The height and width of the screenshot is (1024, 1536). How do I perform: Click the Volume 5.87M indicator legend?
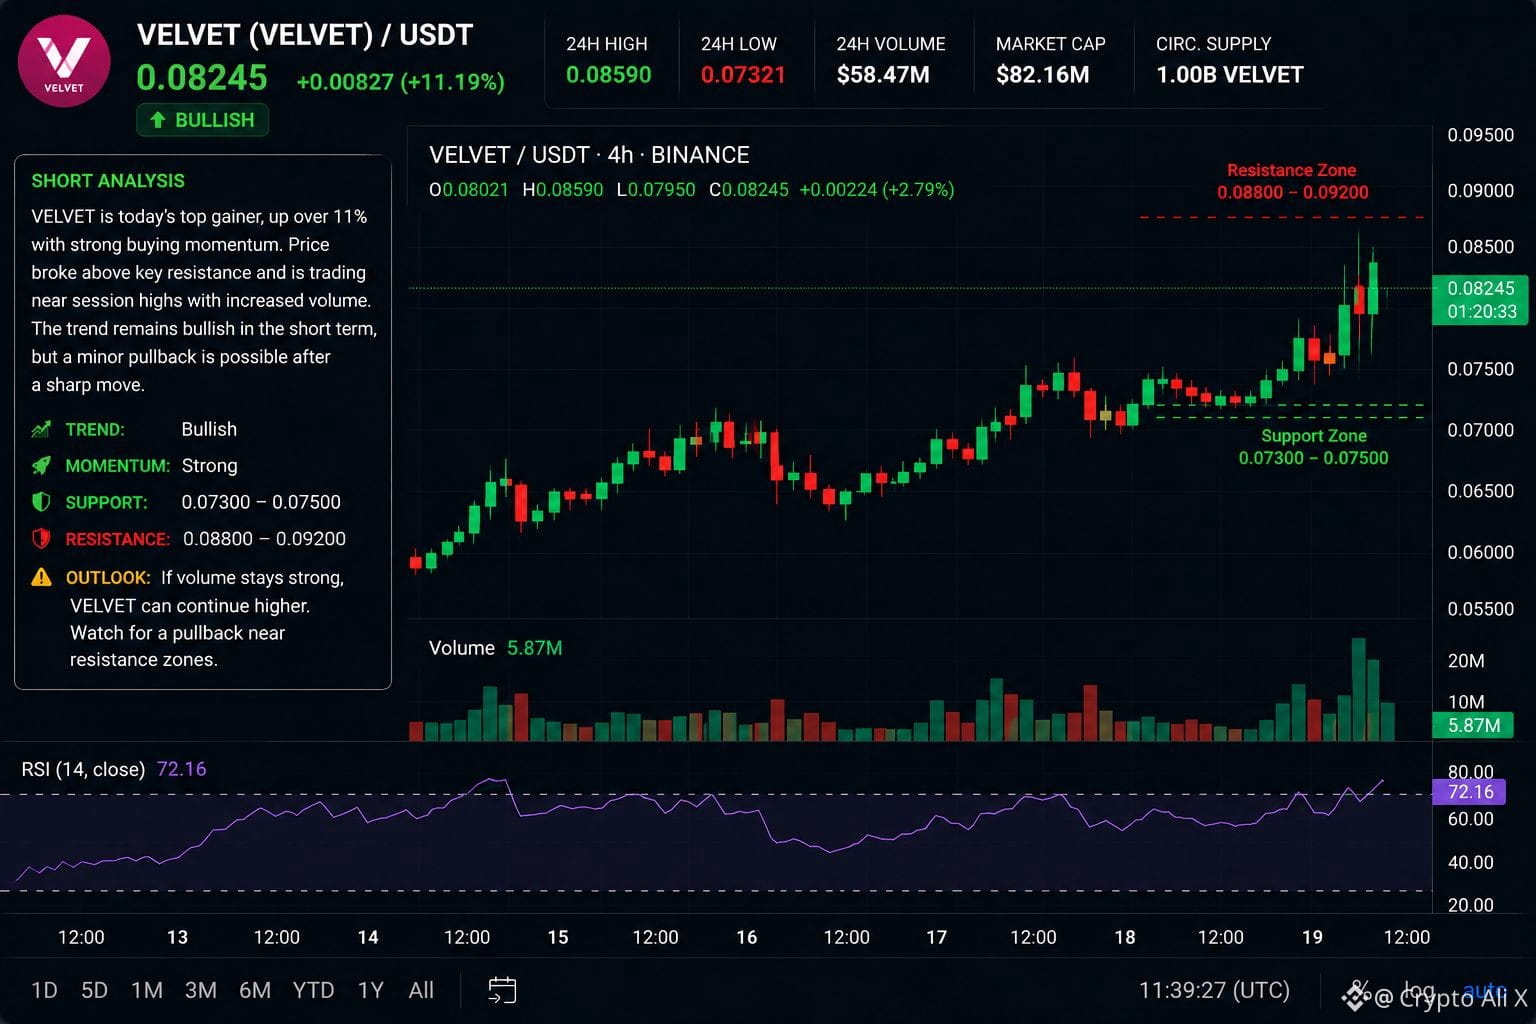[x=495, y=648]
